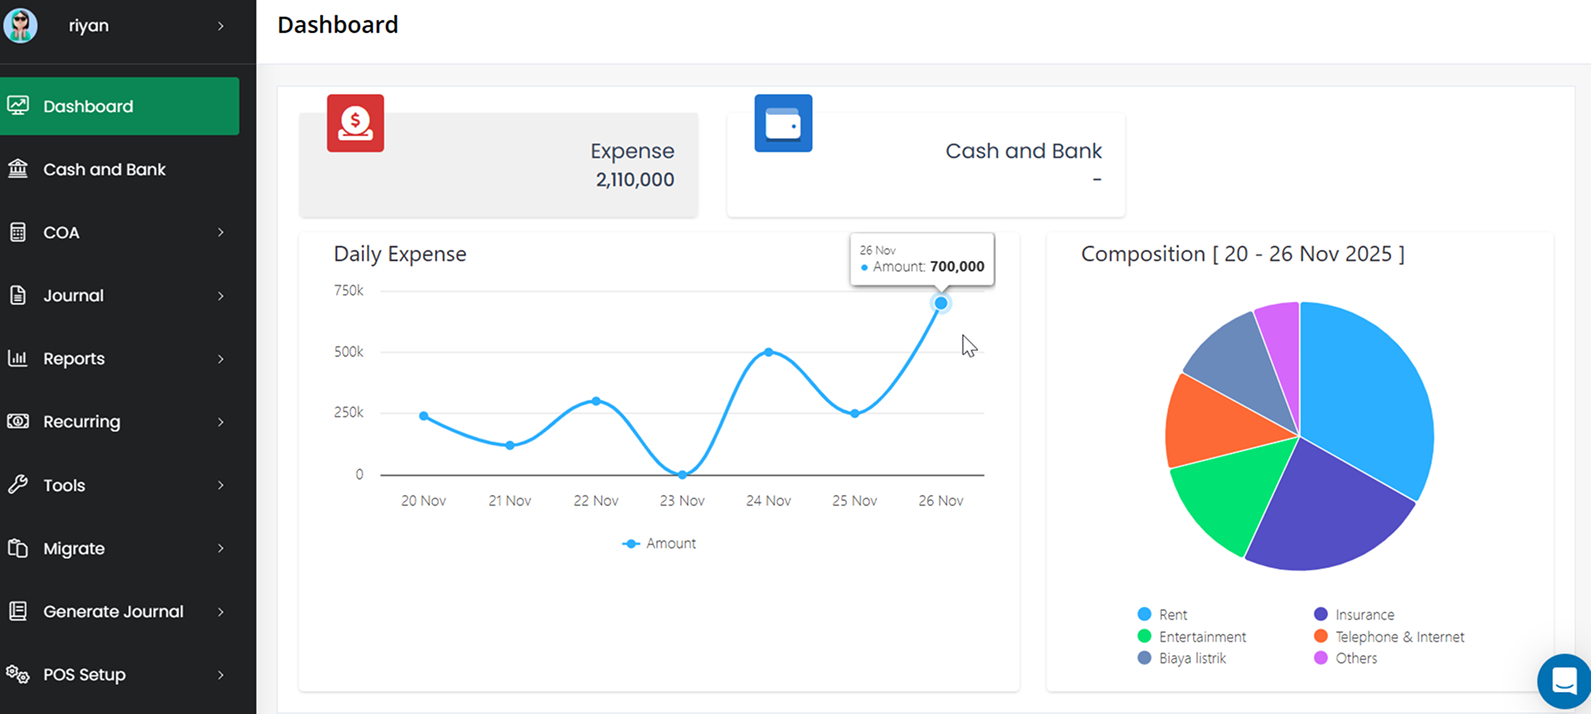Image resolution: width=1591 pixels, height=714 pixels.
Task: Click the 25 Nov data point
Action: coord(854,413)
